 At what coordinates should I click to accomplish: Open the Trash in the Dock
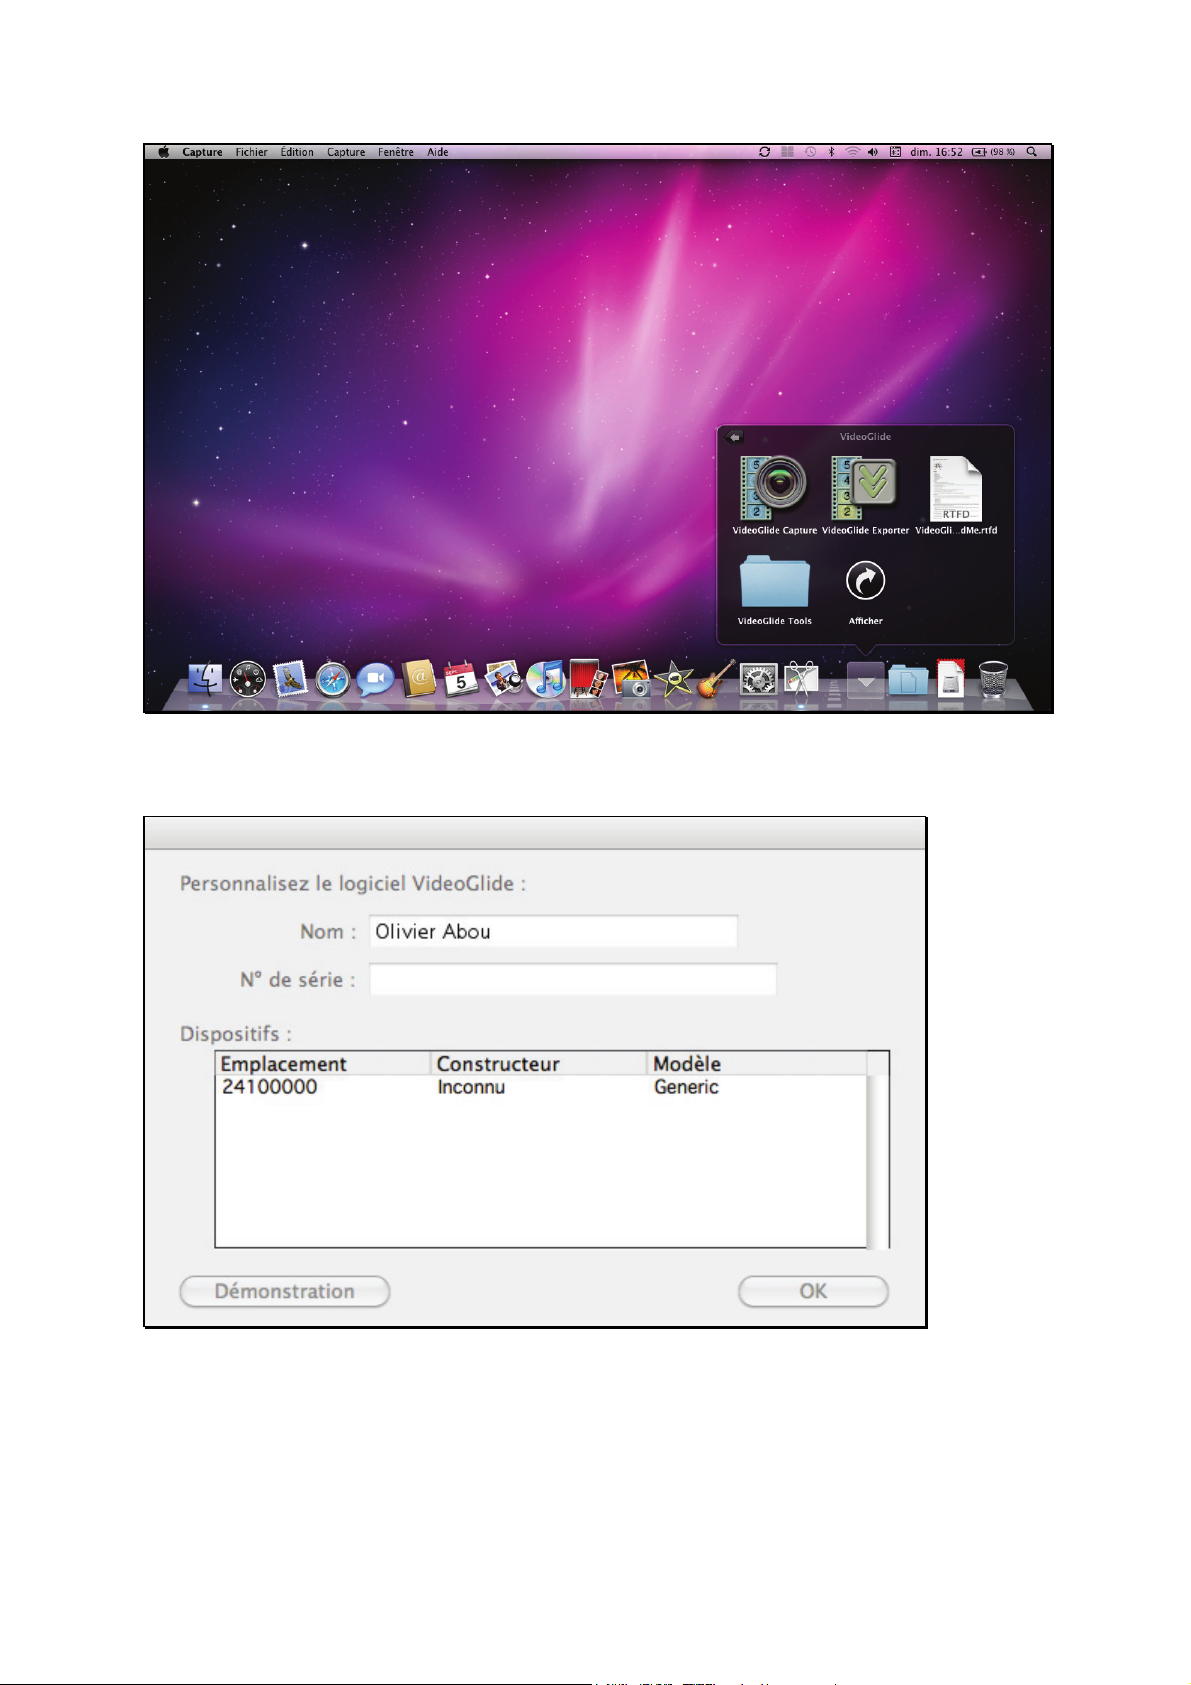993,679
